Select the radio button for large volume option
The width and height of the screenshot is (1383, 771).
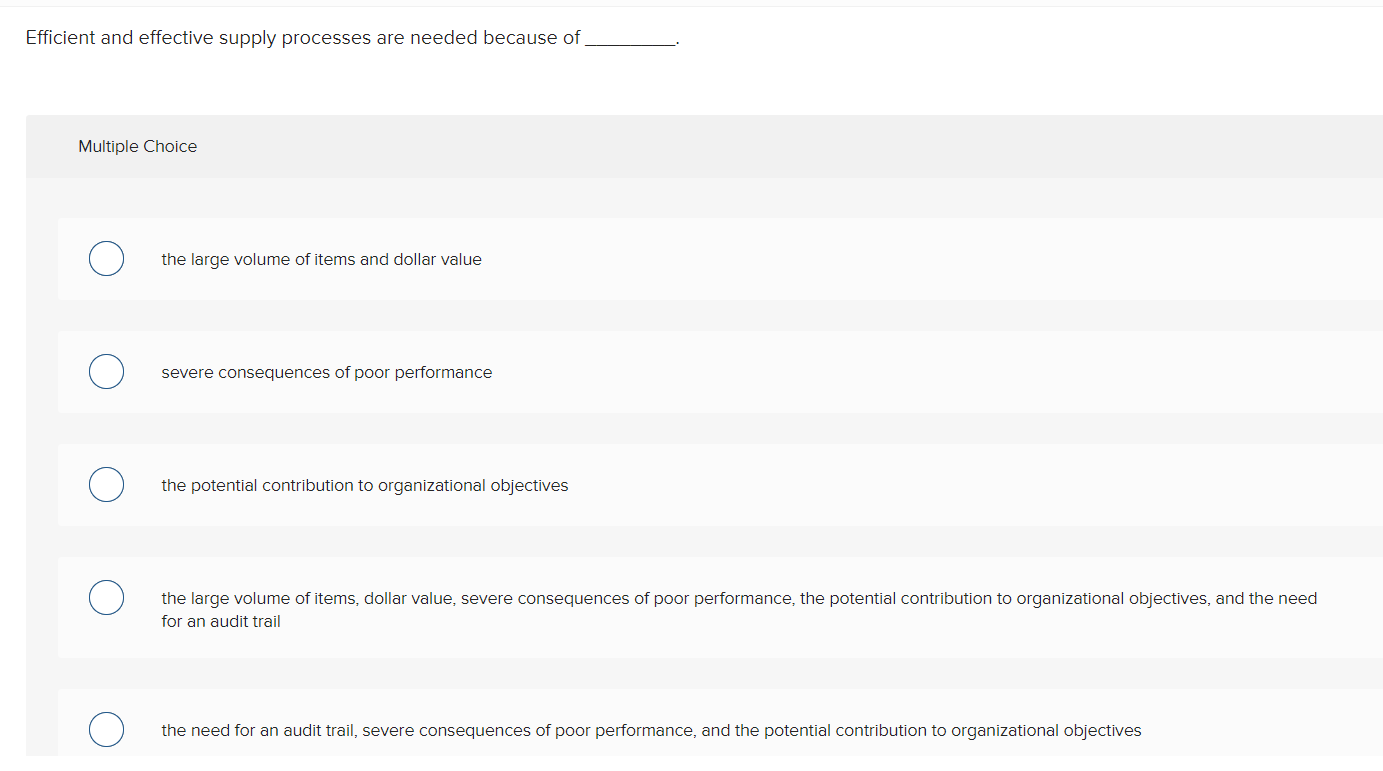[106, 258]
